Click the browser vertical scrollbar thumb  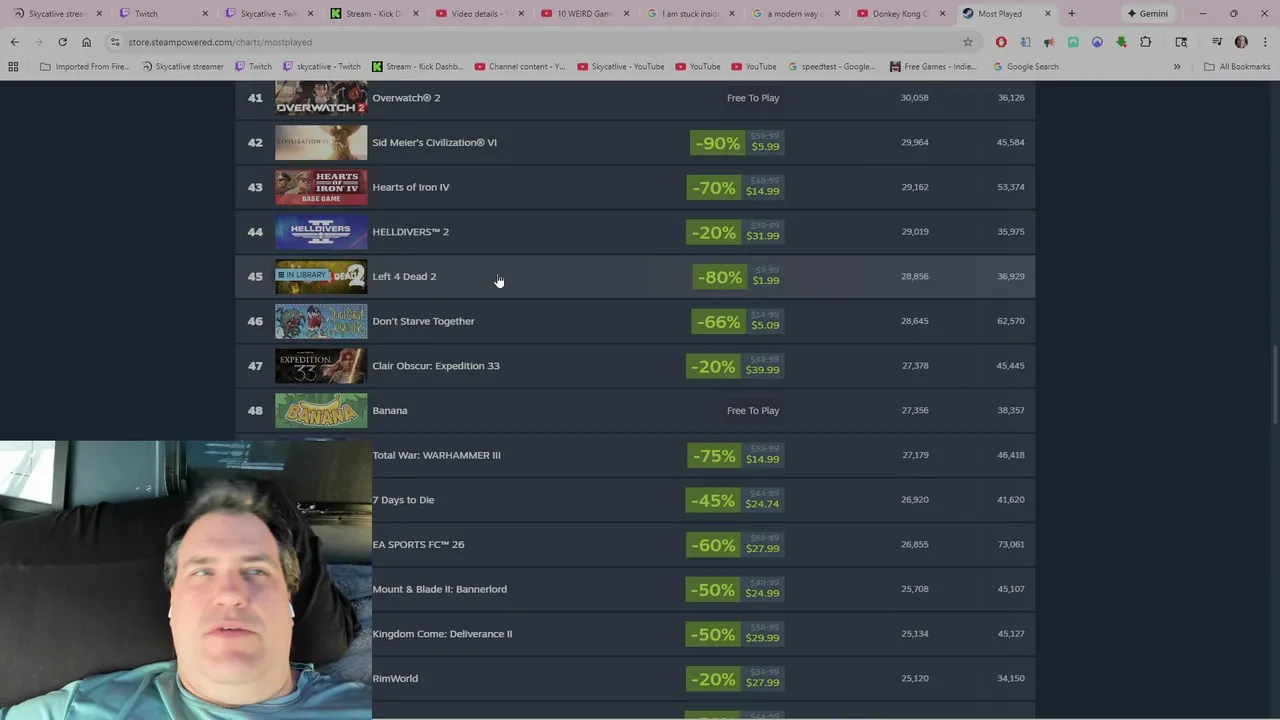click(x=1275, y=385)
